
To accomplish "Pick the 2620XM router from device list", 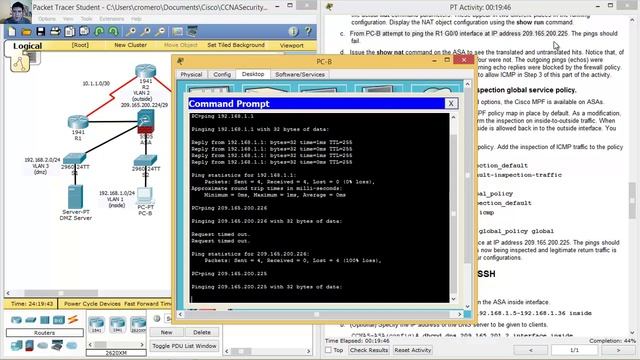I will [x=138, y=325].
